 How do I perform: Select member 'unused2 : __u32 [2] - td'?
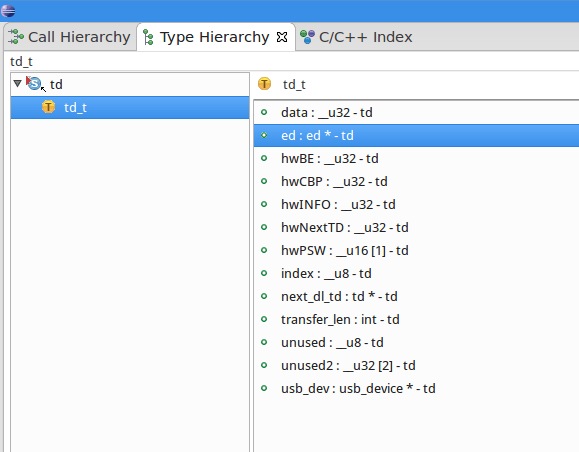pyautogui.click(x=416, y=365)
